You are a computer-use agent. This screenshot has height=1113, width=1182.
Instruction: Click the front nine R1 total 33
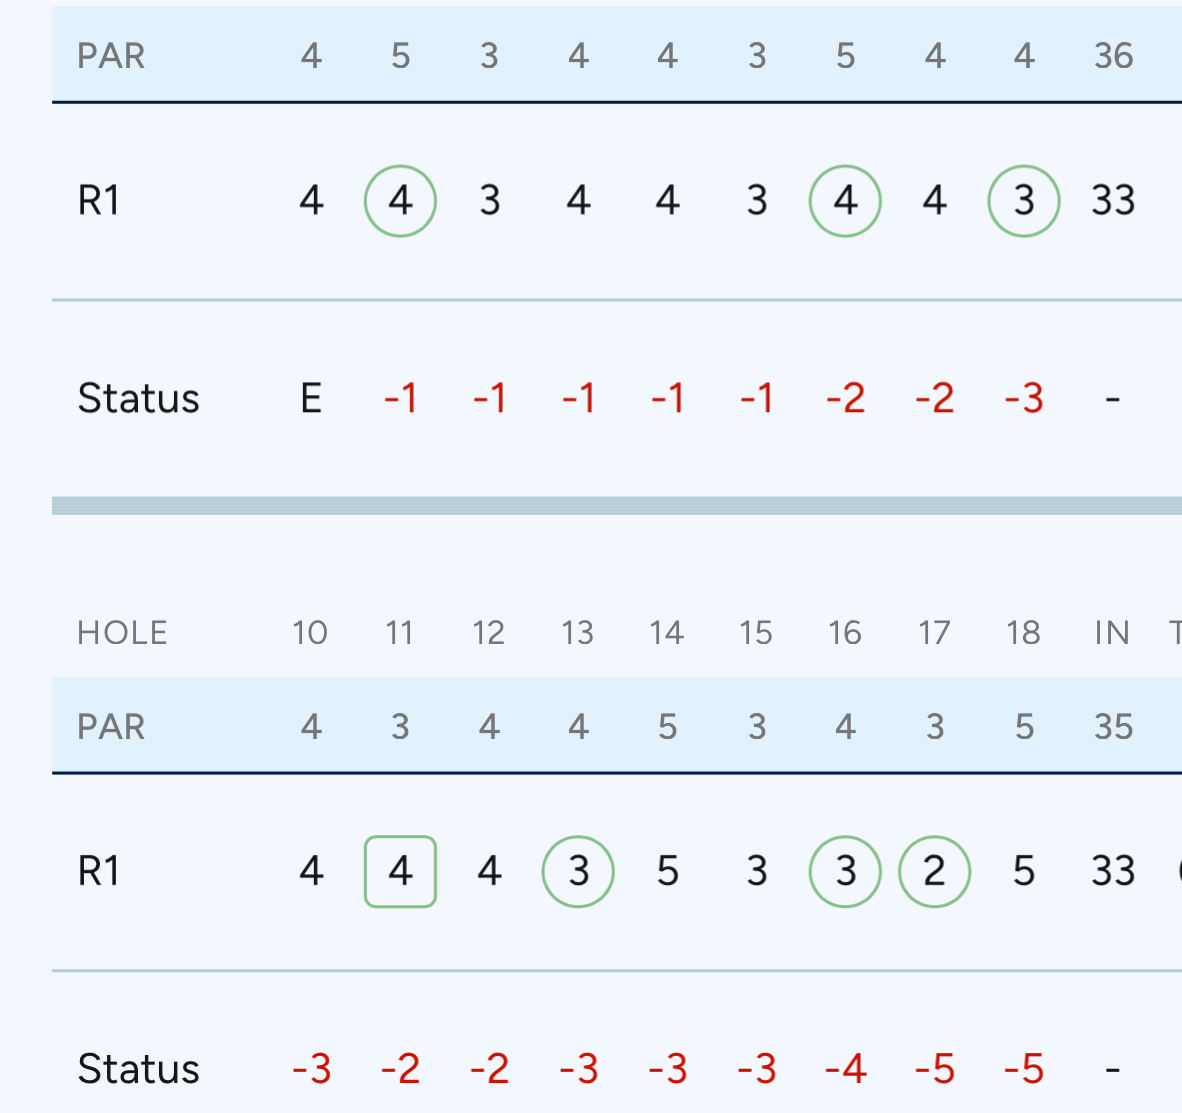[x=1113, y=201]
